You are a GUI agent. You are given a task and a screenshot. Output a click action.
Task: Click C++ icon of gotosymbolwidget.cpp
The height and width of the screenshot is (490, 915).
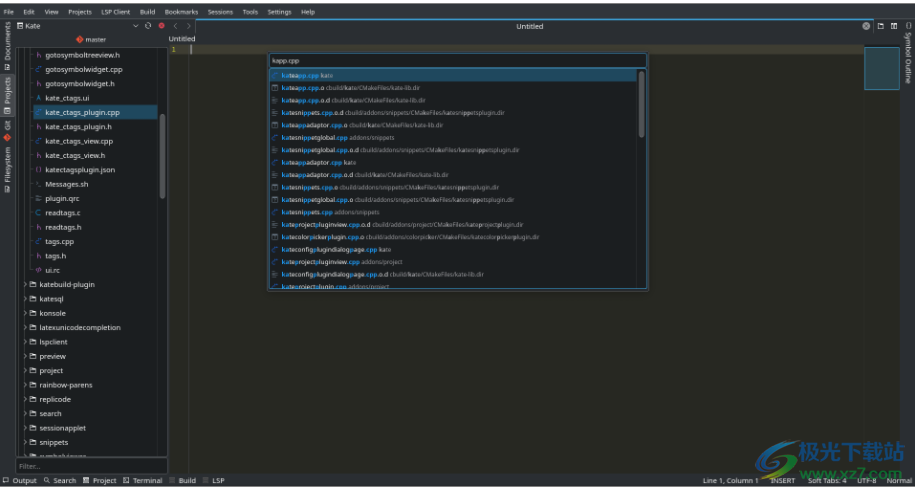coord(39,69)
